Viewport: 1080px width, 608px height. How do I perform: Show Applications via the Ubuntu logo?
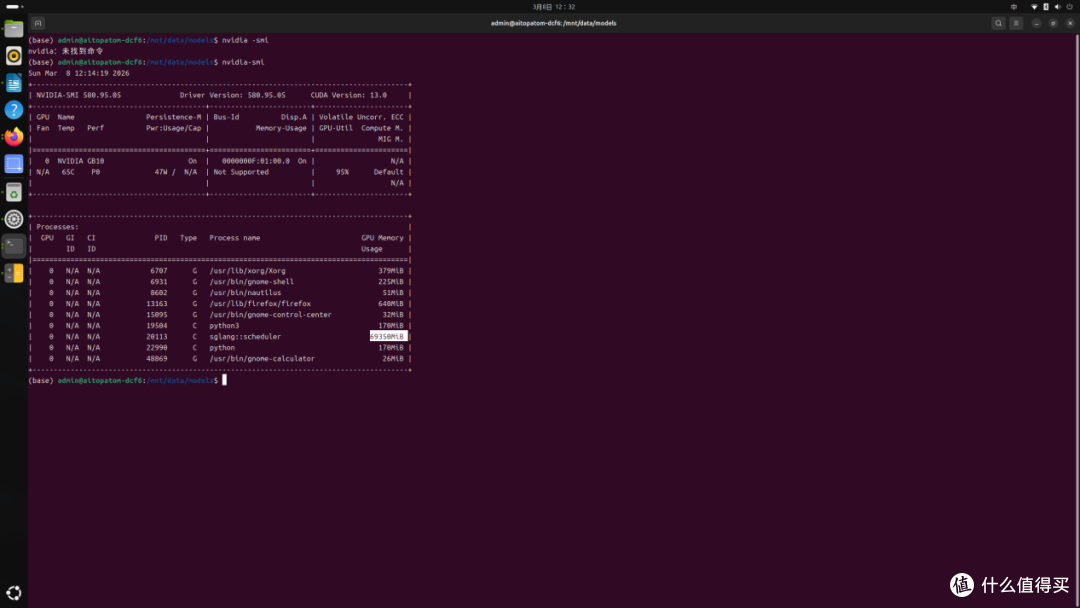[14, 593]
